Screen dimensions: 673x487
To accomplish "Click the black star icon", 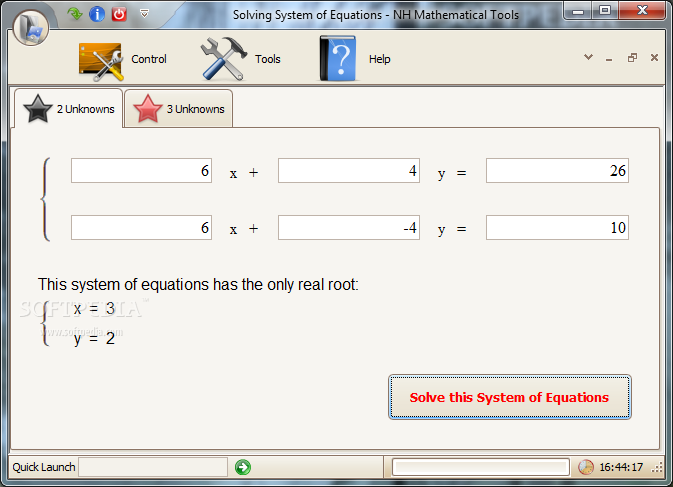I will click(38, 109).
